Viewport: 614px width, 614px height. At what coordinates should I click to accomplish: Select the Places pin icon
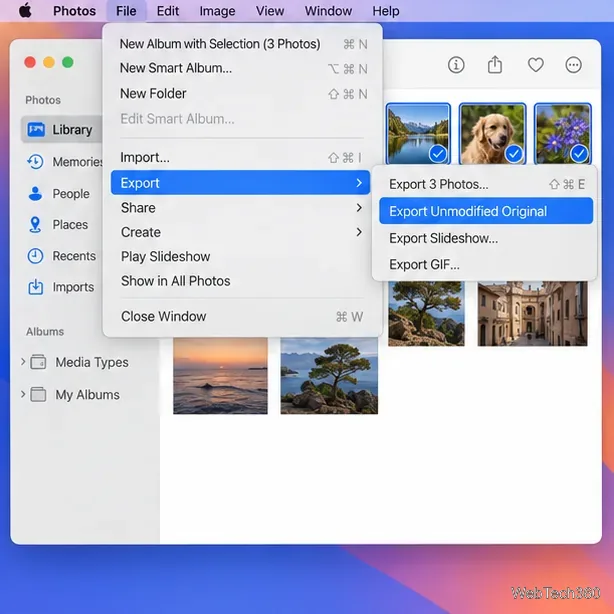[36, 225]
